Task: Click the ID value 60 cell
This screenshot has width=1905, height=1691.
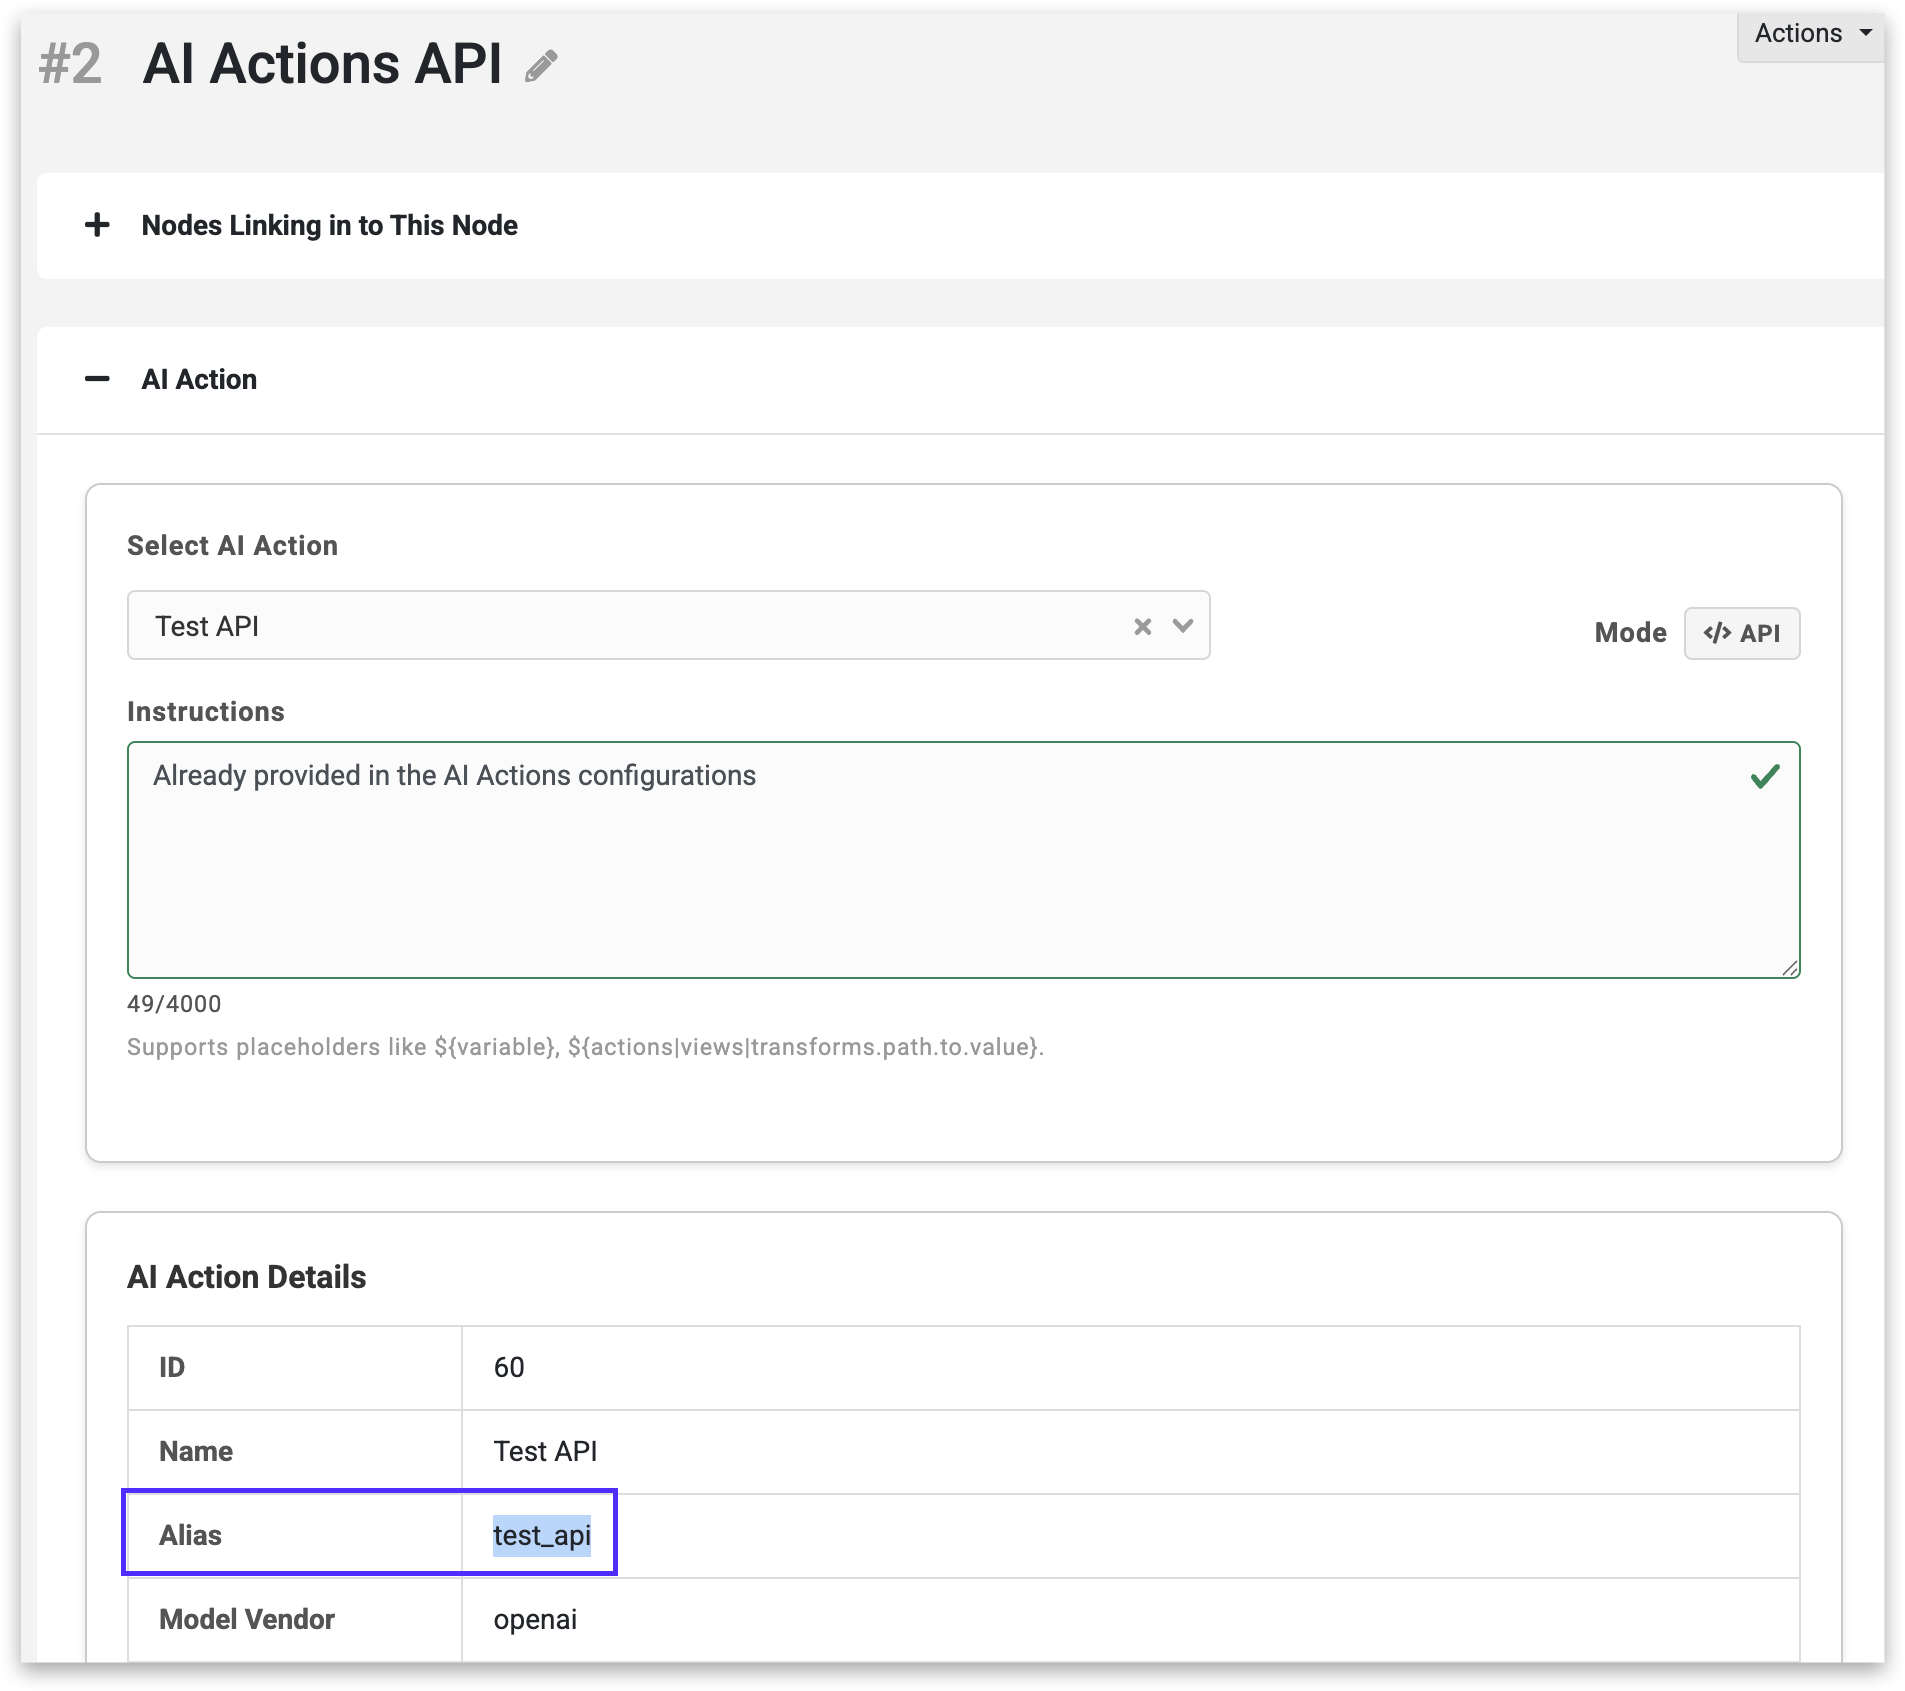Action: point(509,1367)
